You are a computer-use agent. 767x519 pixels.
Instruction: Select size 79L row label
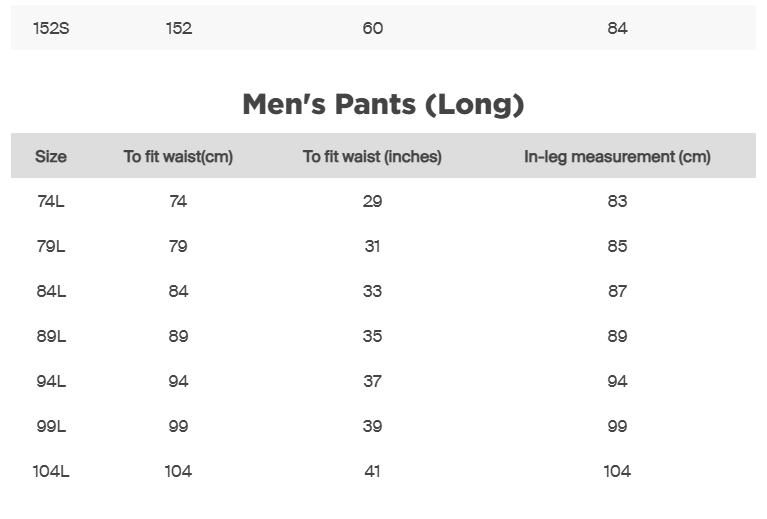click(51, 247)
